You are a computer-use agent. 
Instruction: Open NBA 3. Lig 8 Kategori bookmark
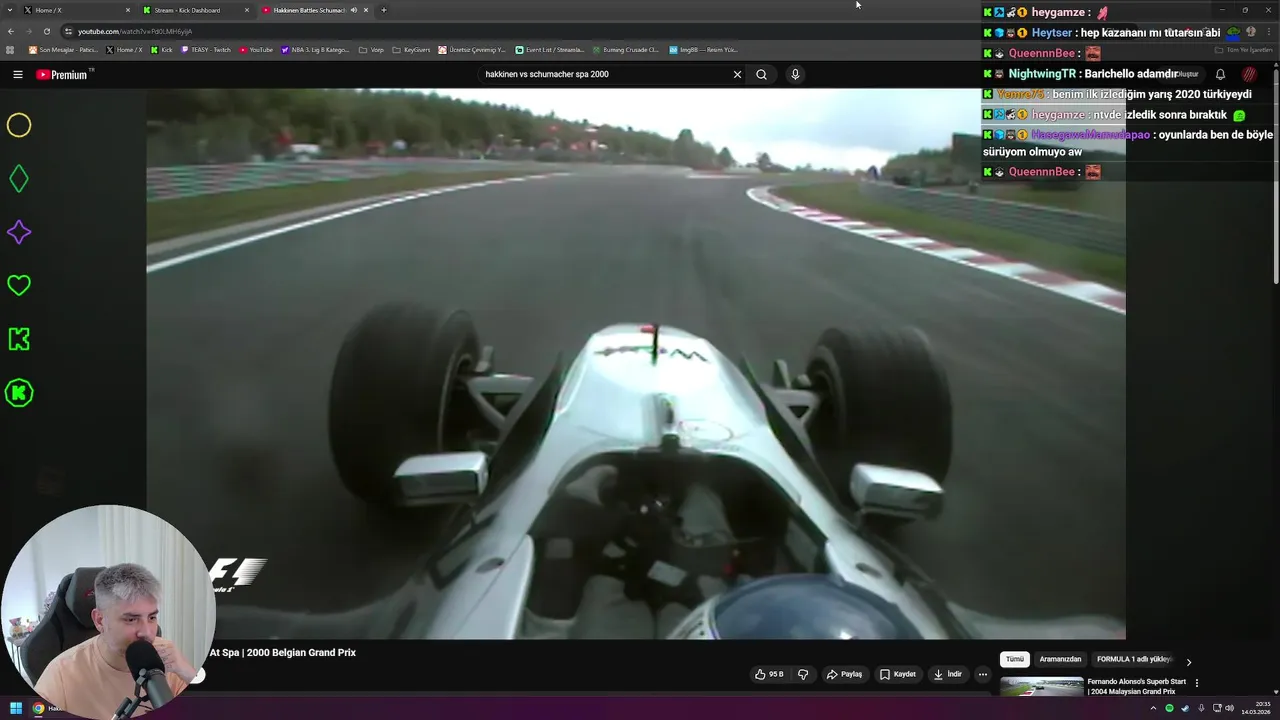315,49
